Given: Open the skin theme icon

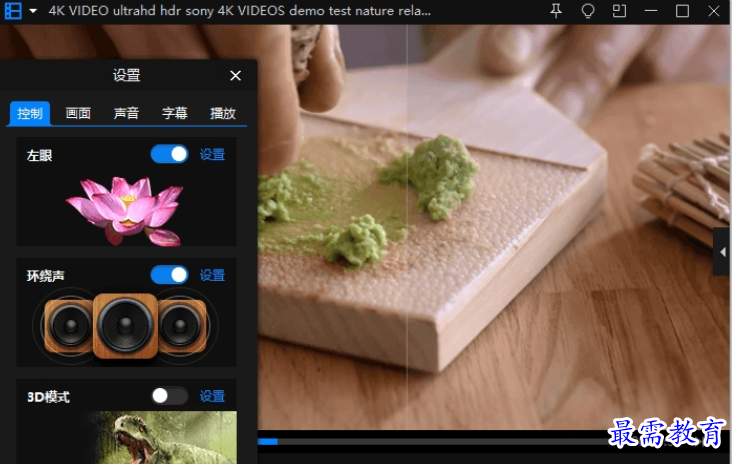Looking at the screenshot, I should tap(588, 11).
